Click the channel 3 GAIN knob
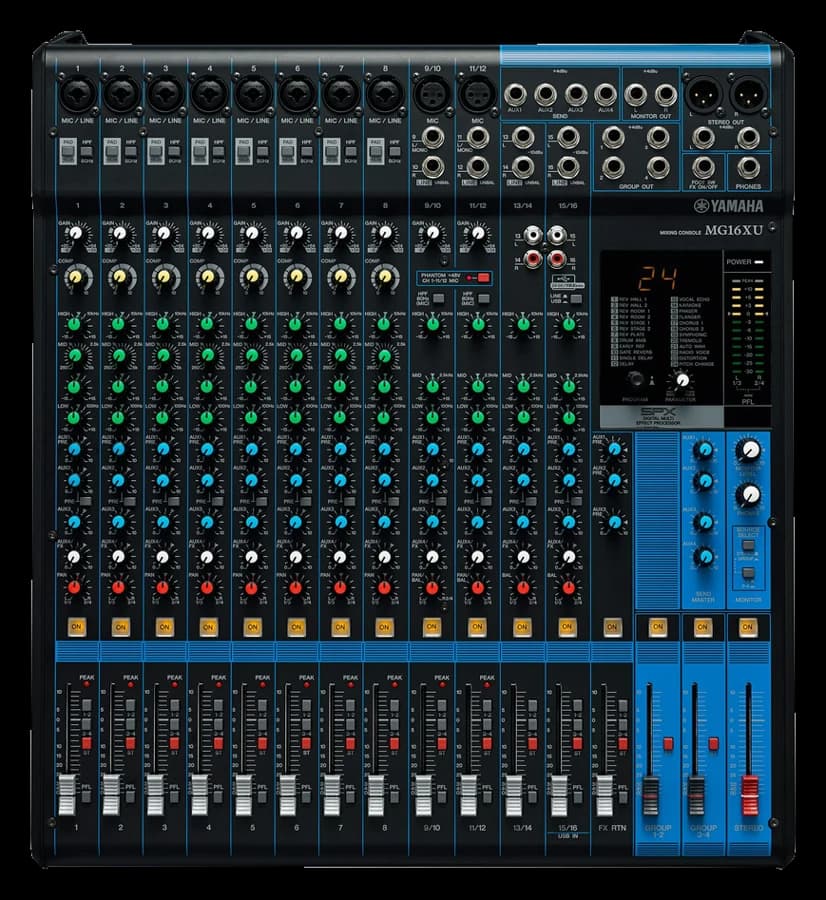 click(x=164, y=234)
